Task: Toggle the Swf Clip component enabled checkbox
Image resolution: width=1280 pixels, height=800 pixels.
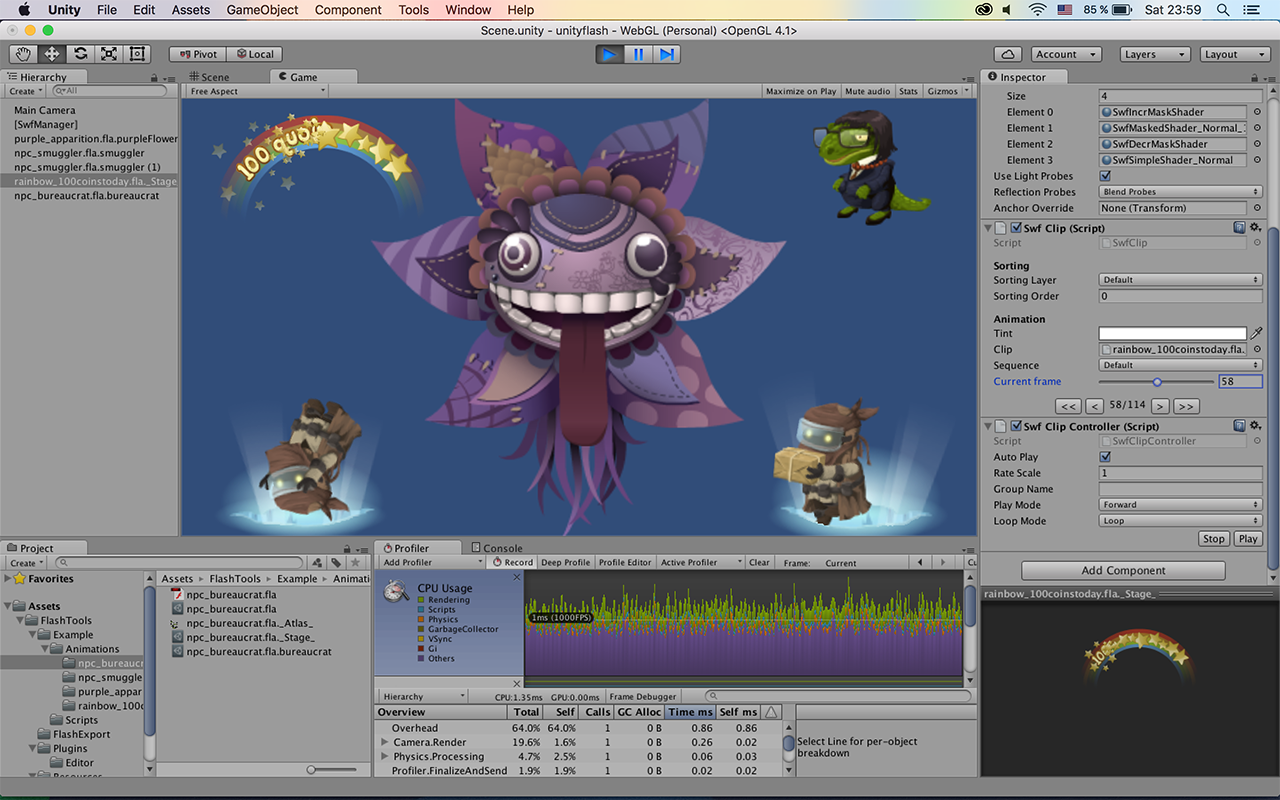Action: point(1016,228)
